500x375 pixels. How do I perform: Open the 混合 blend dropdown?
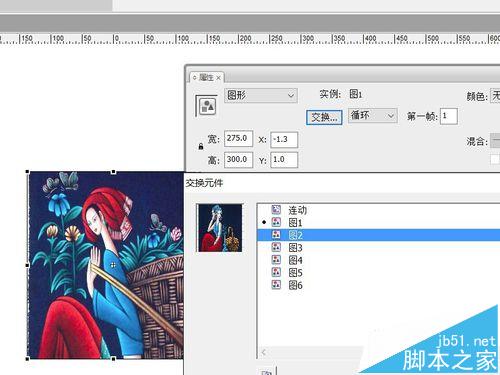tap(495, 140)
